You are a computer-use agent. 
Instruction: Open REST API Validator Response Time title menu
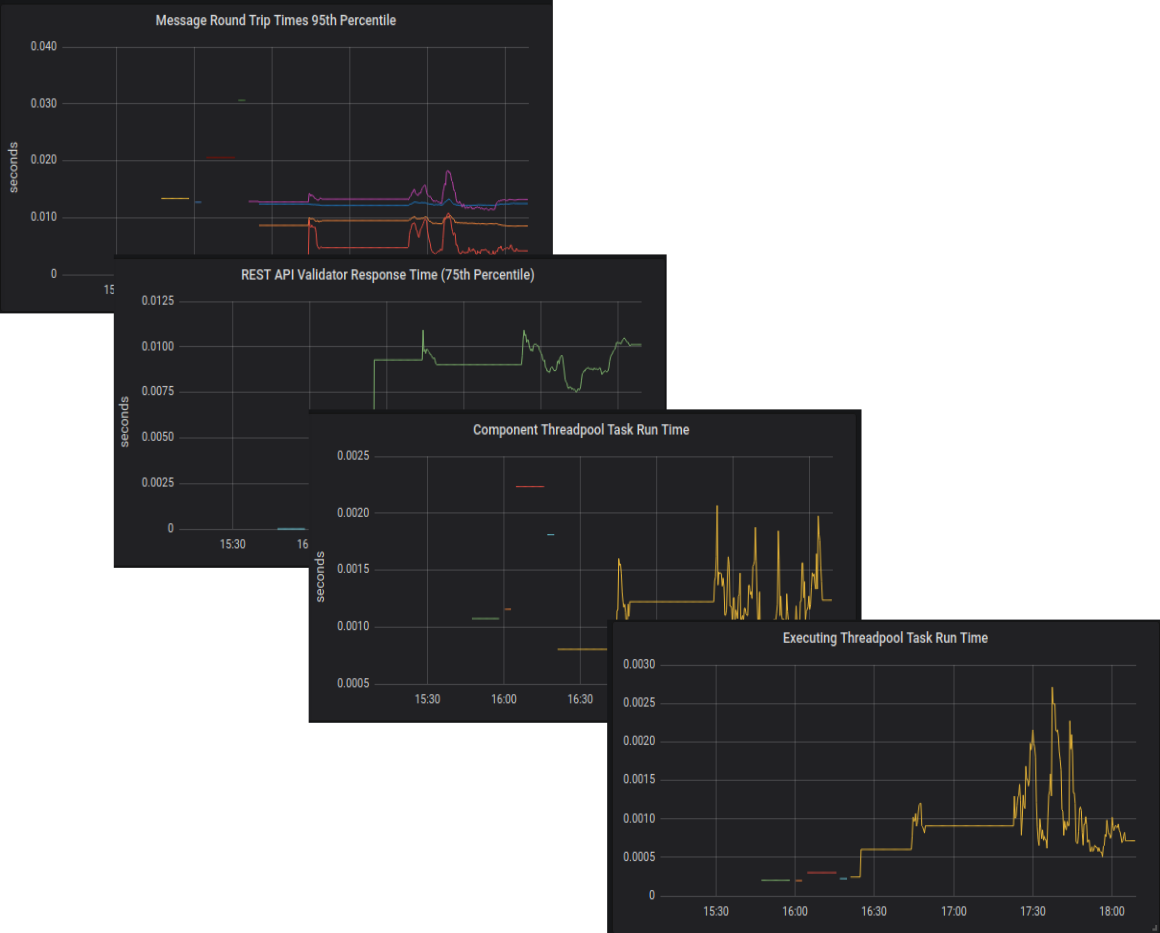(x=388, y=275)
